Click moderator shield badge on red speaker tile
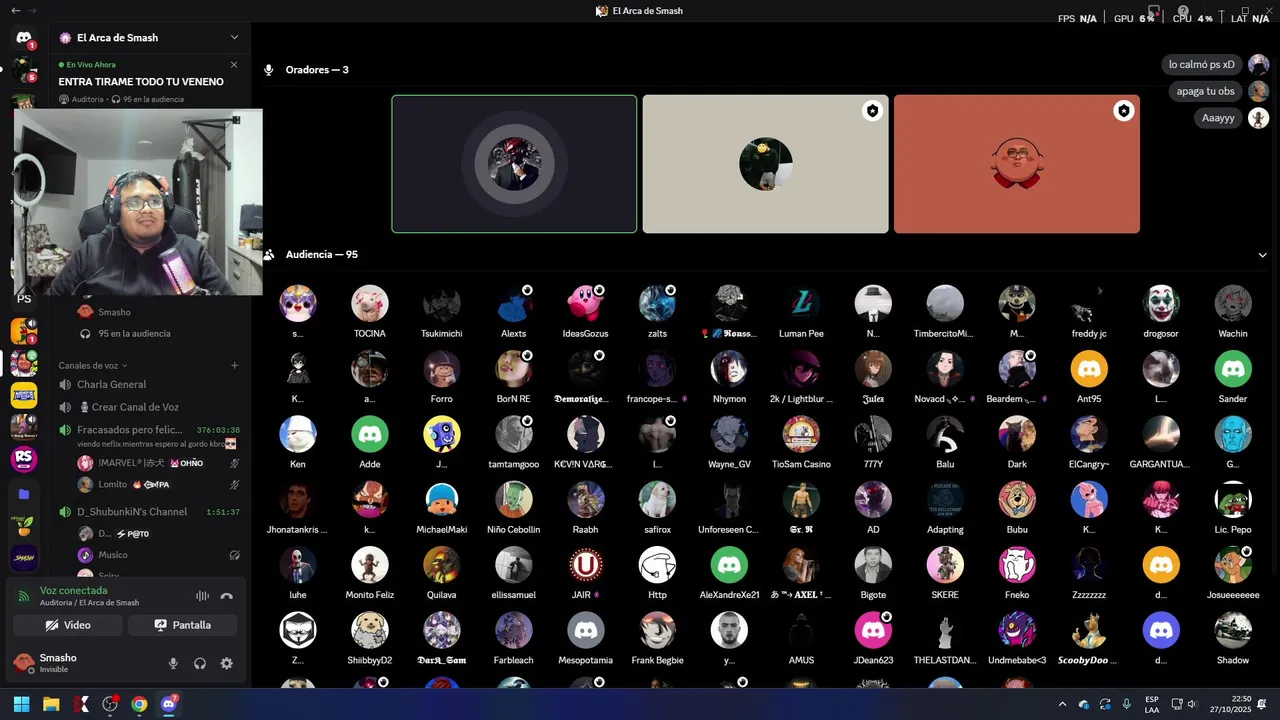The height and width of the screenshot is (720, 1280). pyautogui.click(x=1124, y=111)
